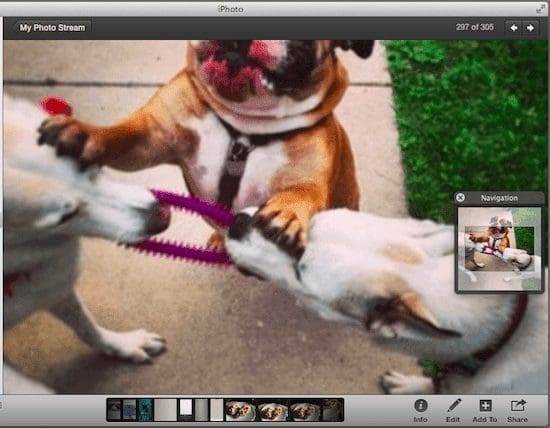This screenshot has height=428, width=550.
Task: Select the second food plate thumbnail
Action: pos(273,410)
